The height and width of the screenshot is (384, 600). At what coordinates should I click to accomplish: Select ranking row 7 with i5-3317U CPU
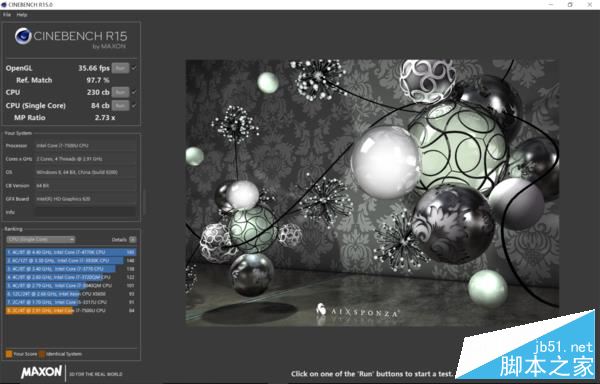71,302
